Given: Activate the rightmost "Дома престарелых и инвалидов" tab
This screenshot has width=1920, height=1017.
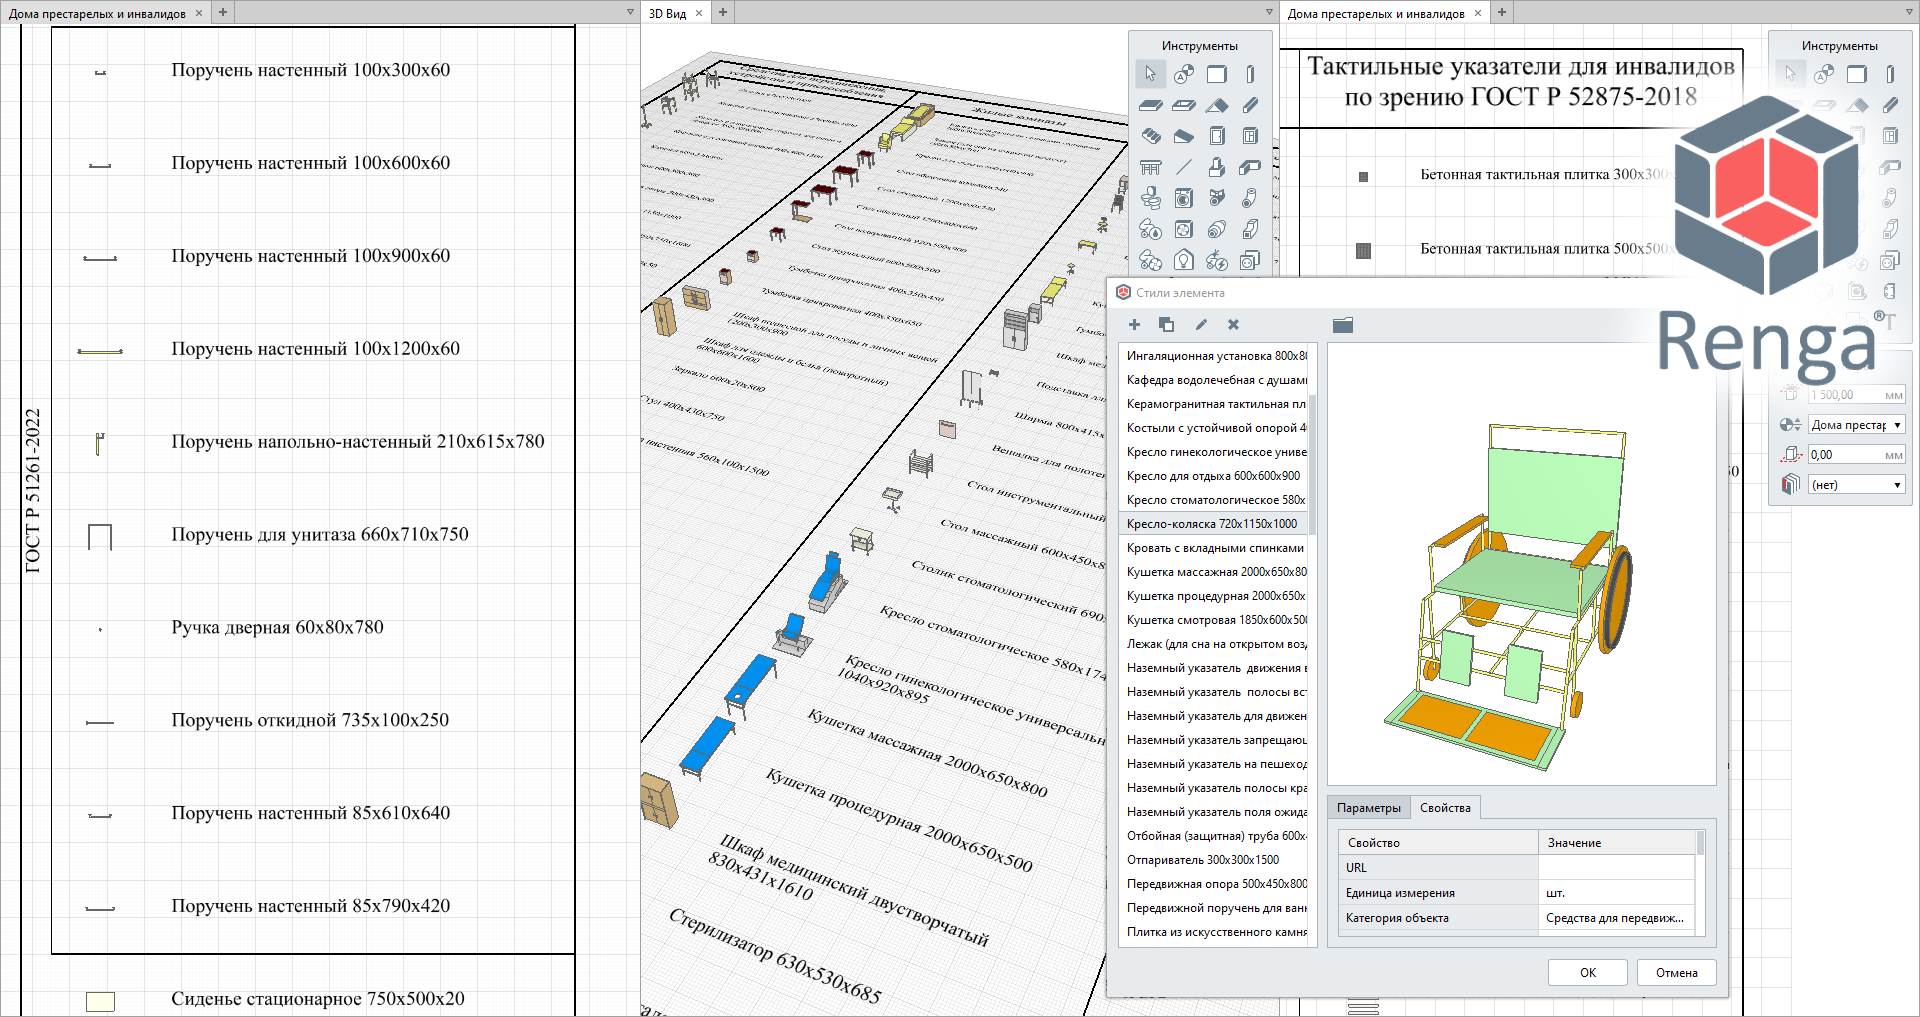Looking at the screenshot, I should point(1376,13).
